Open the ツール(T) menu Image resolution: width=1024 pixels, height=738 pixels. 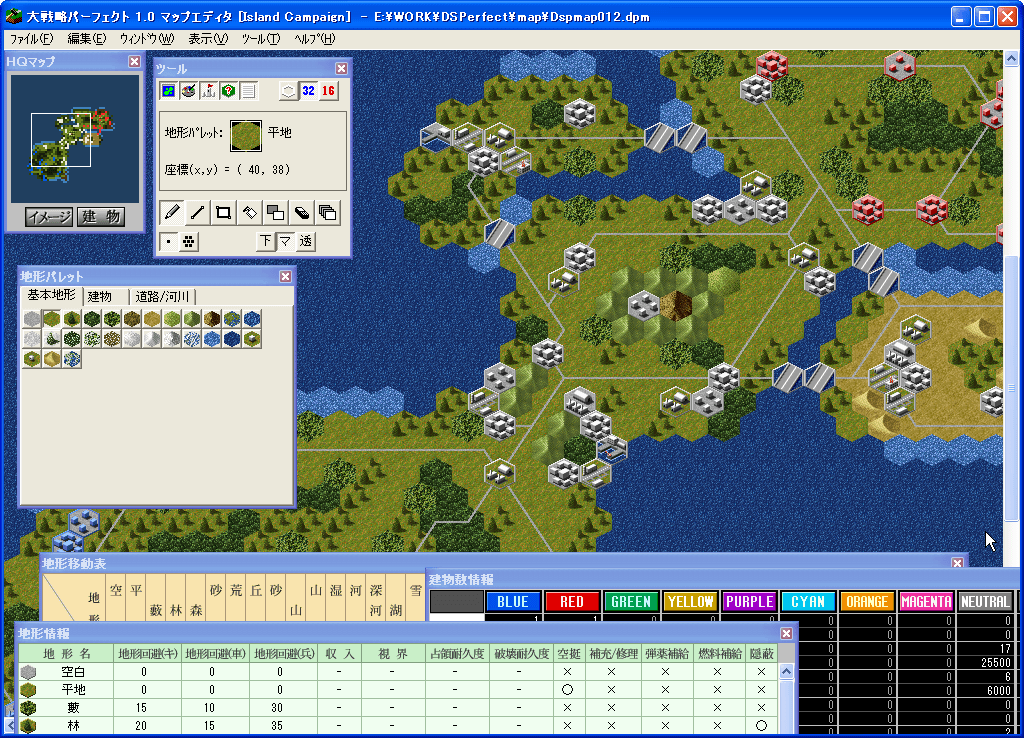(x=261, y=39)
